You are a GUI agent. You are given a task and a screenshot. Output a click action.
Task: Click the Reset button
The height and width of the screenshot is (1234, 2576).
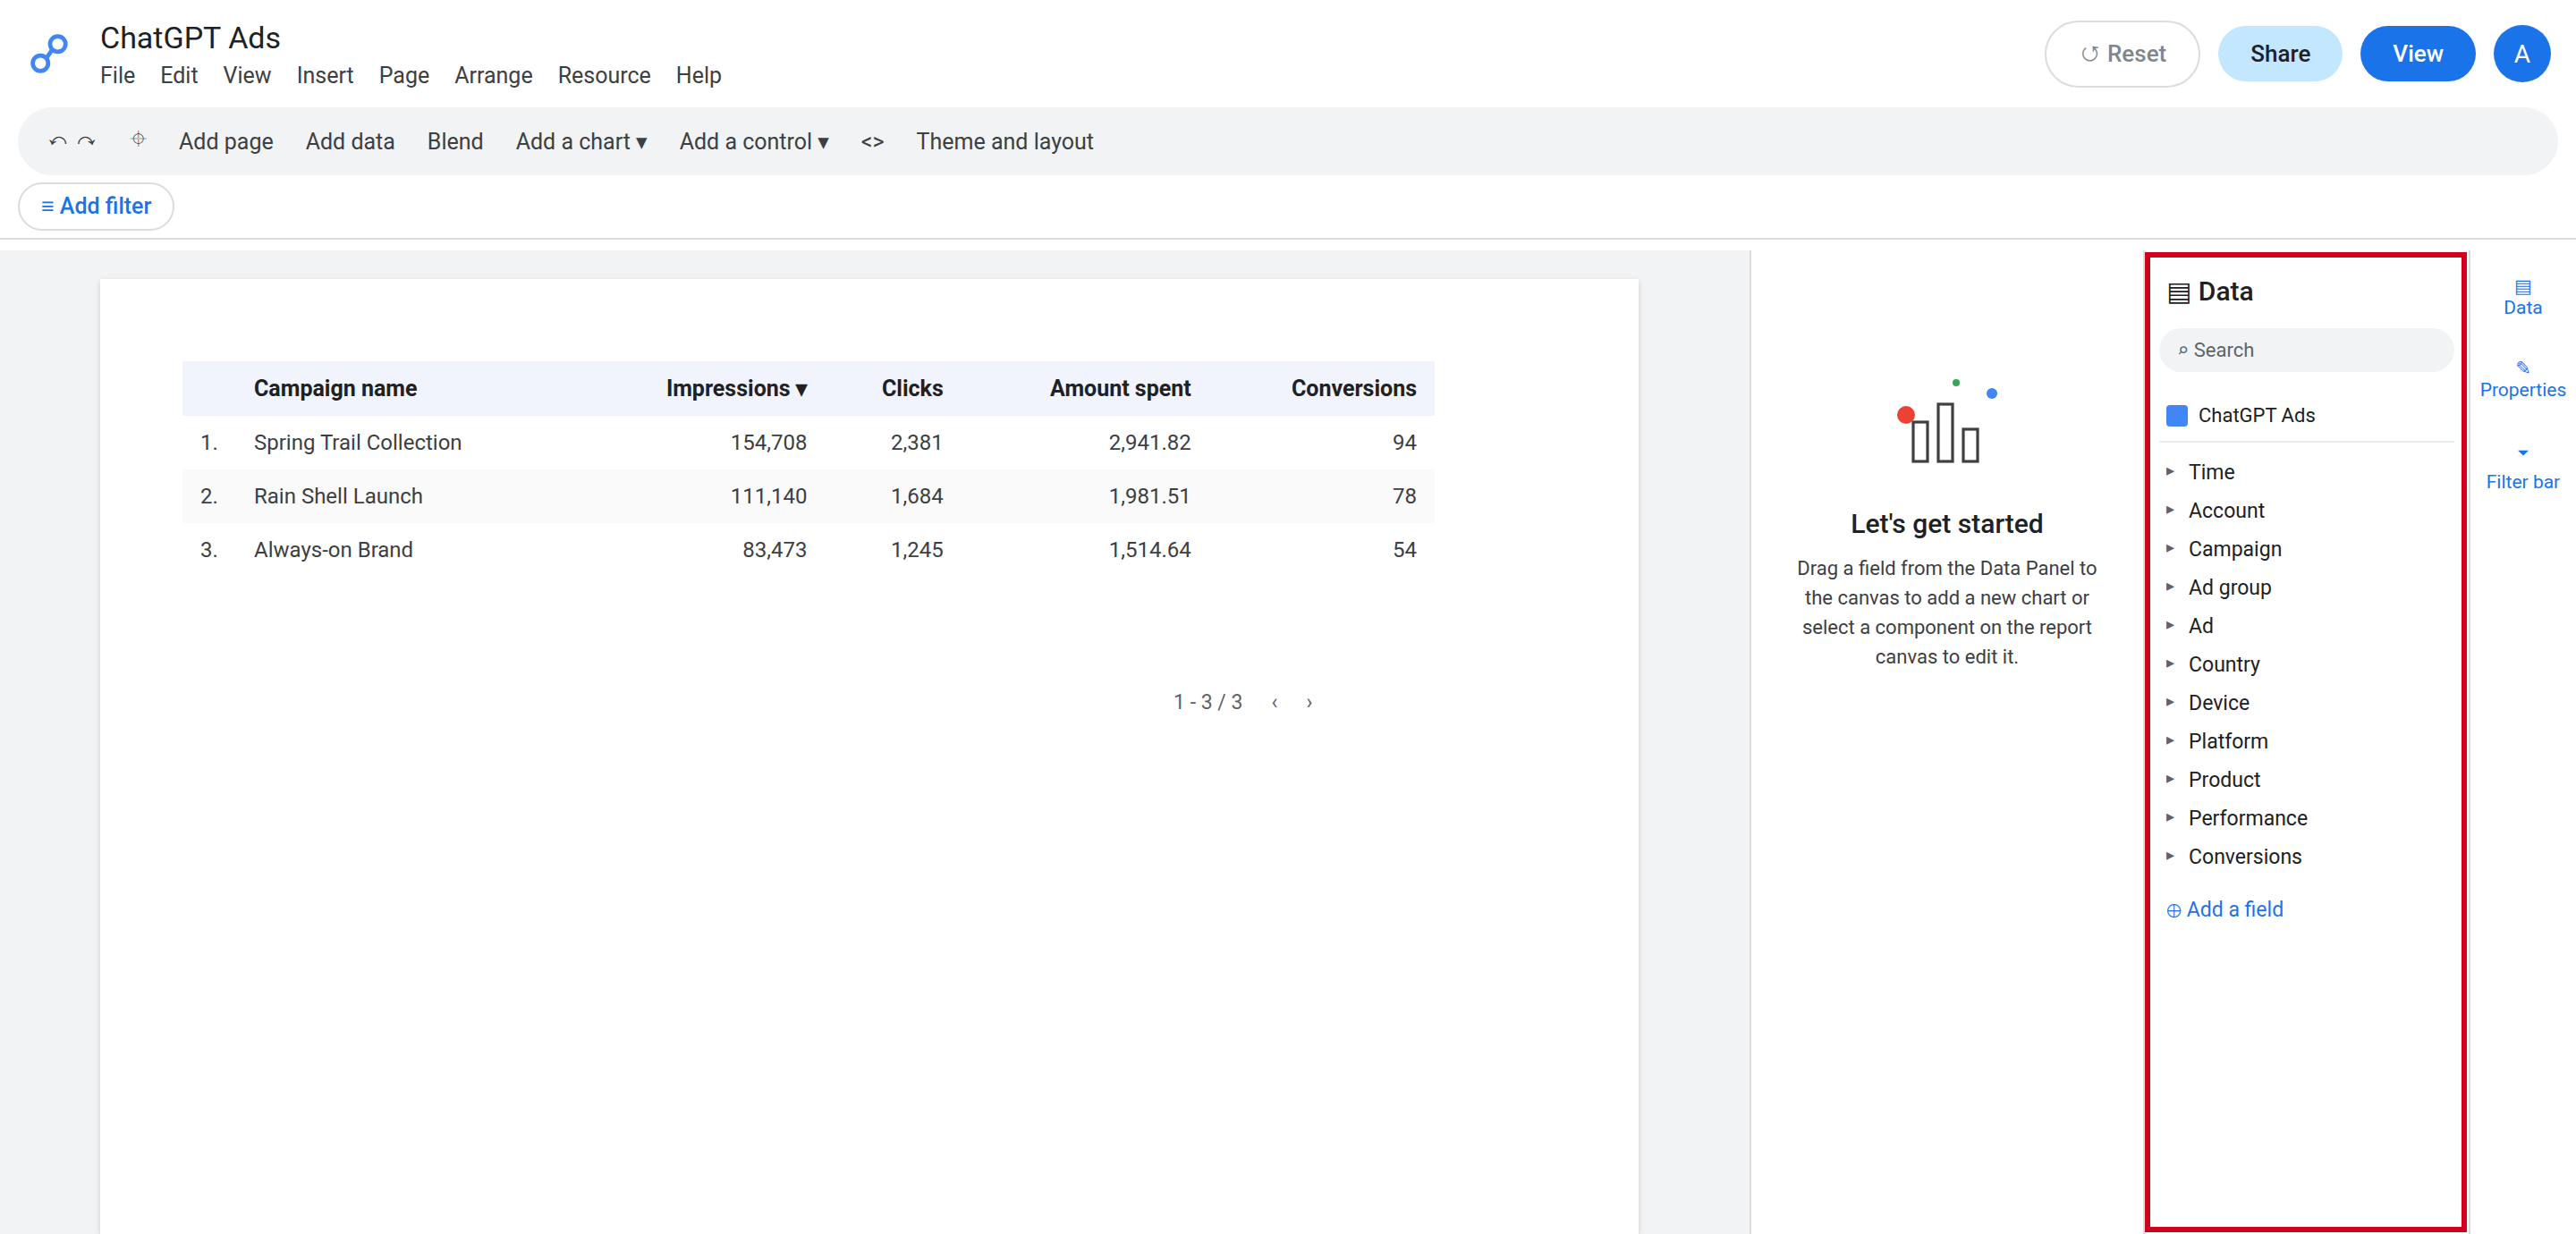(2122, 54)
